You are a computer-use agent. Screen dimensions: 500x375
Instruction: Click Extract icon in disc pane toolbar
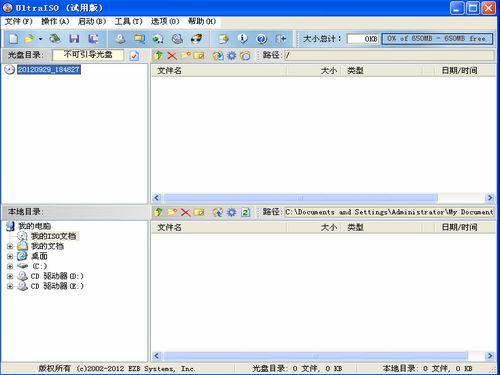coord(218,55)
